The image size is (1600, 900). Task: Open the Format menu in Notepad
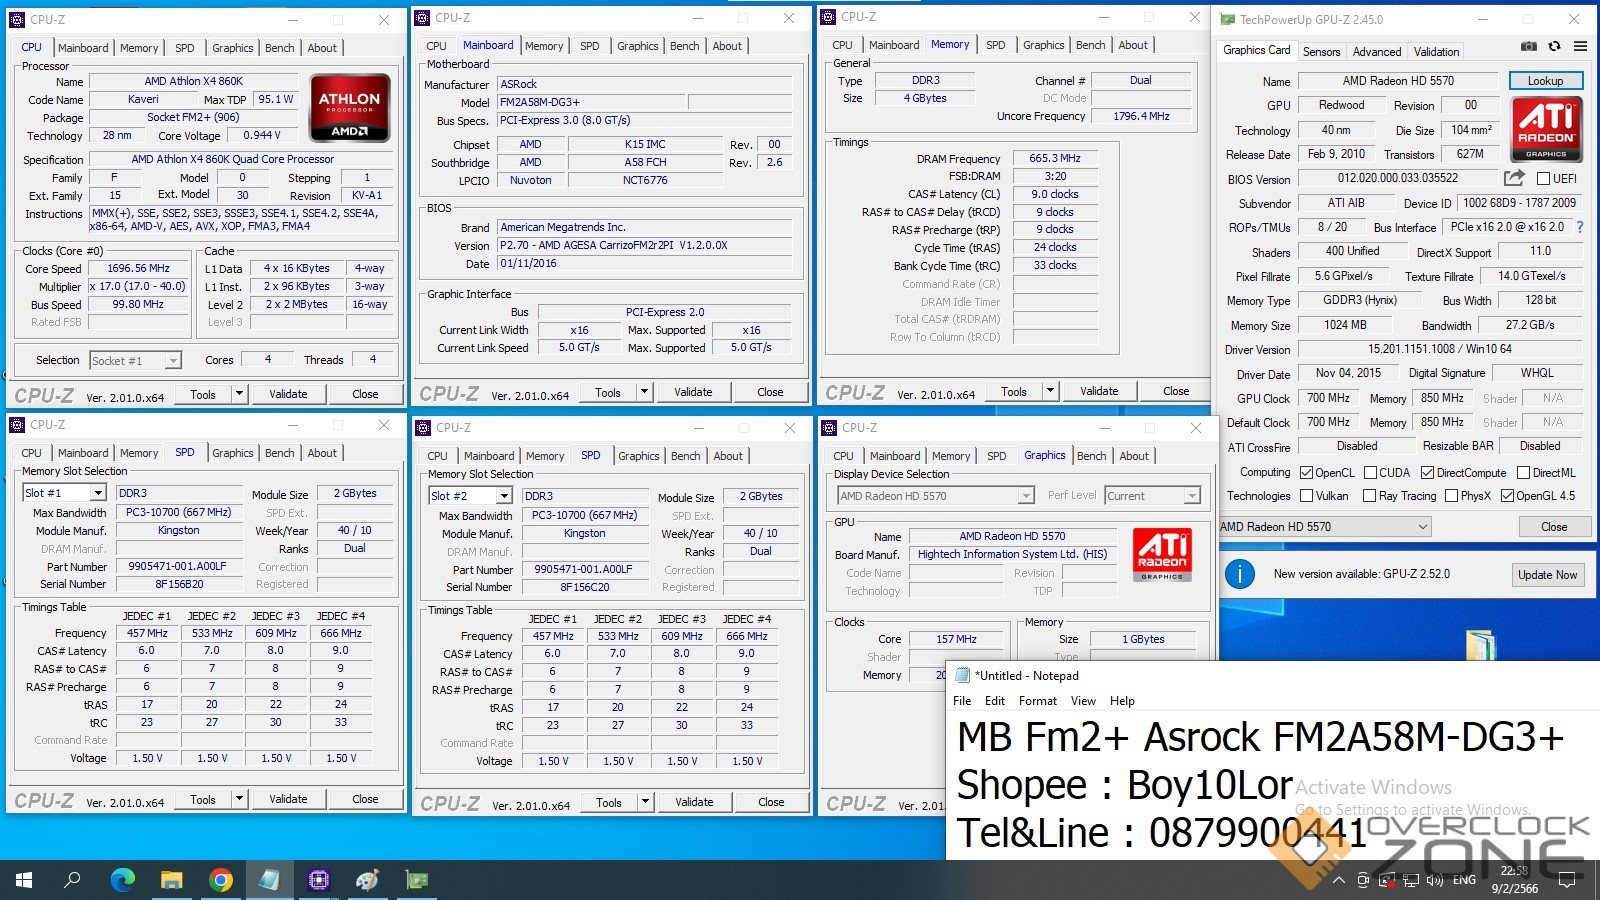[1037, 701]
